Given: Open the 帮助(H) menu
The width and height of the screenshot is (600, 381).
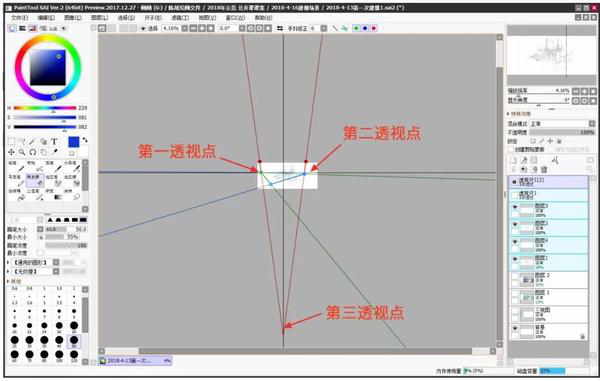Looking at the screenshot, I should click(263, 18).
